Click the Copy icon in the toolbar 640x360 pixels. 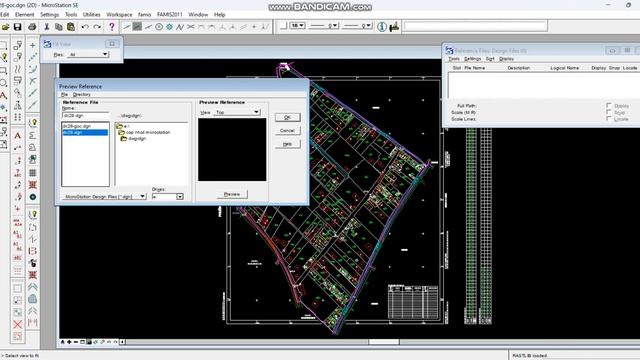click(58, 27)
